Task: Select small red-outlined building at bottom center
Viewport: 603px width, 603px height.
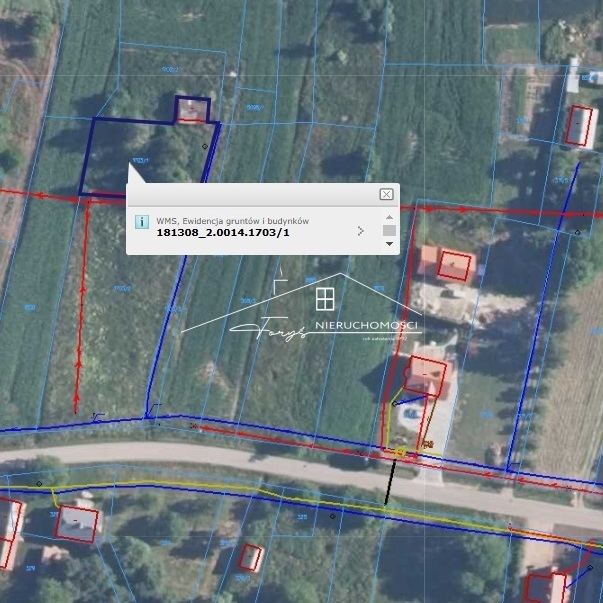Action: click(x=250, y=557)
